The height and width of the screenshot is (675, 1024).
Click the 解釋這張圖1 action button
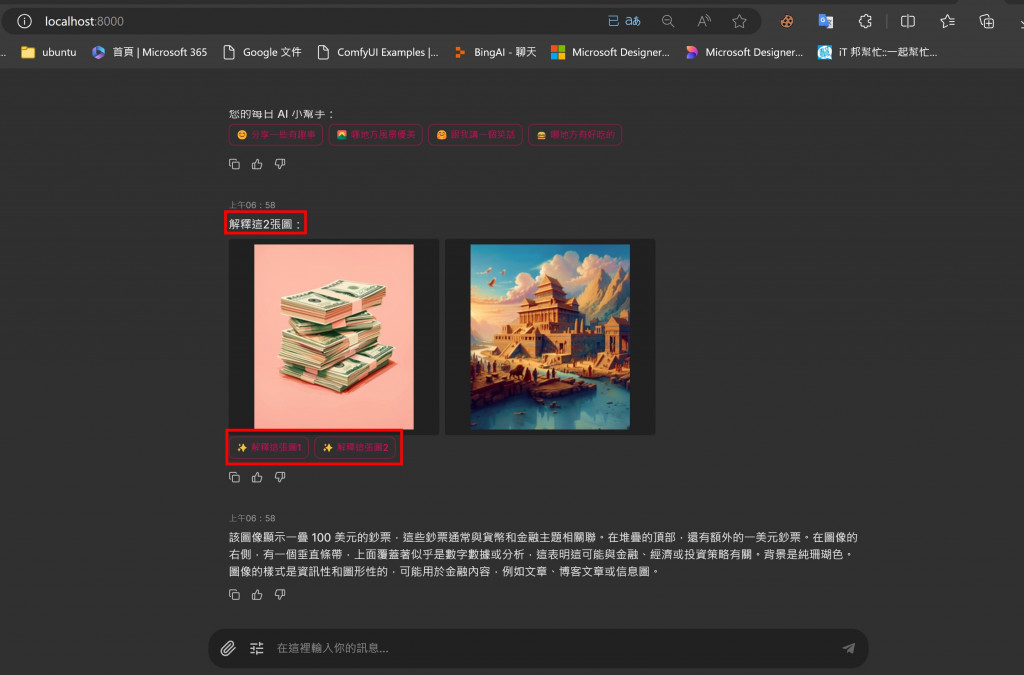[x=269, y=447]
